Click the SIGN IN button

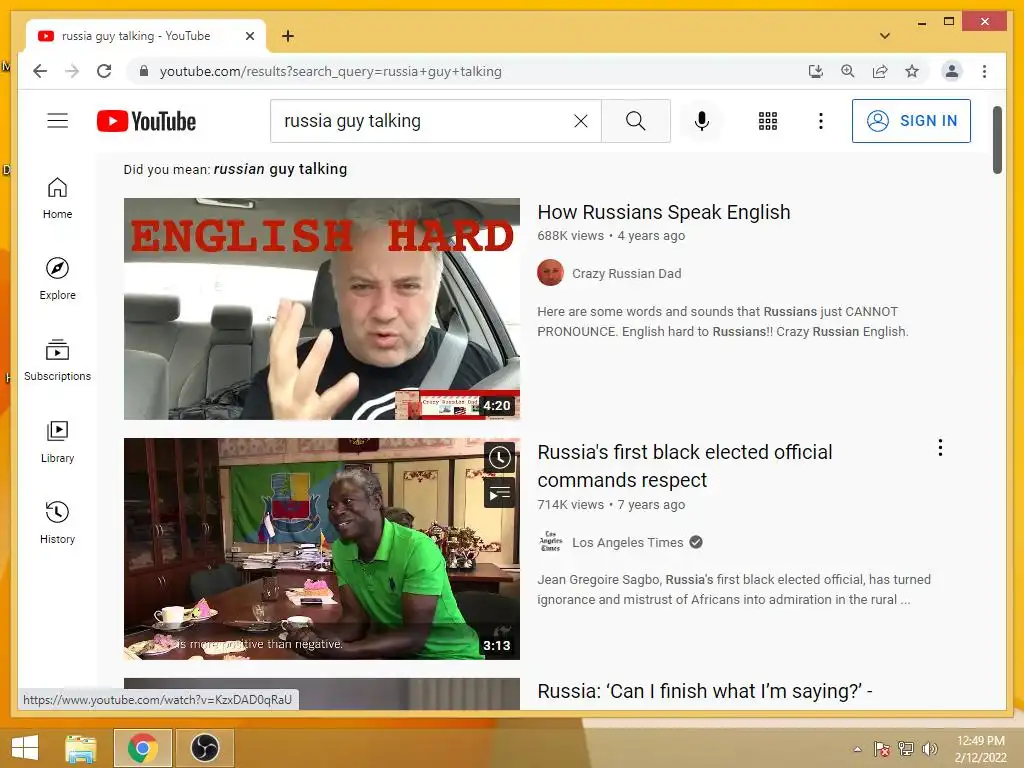click(x=911, y=121)
